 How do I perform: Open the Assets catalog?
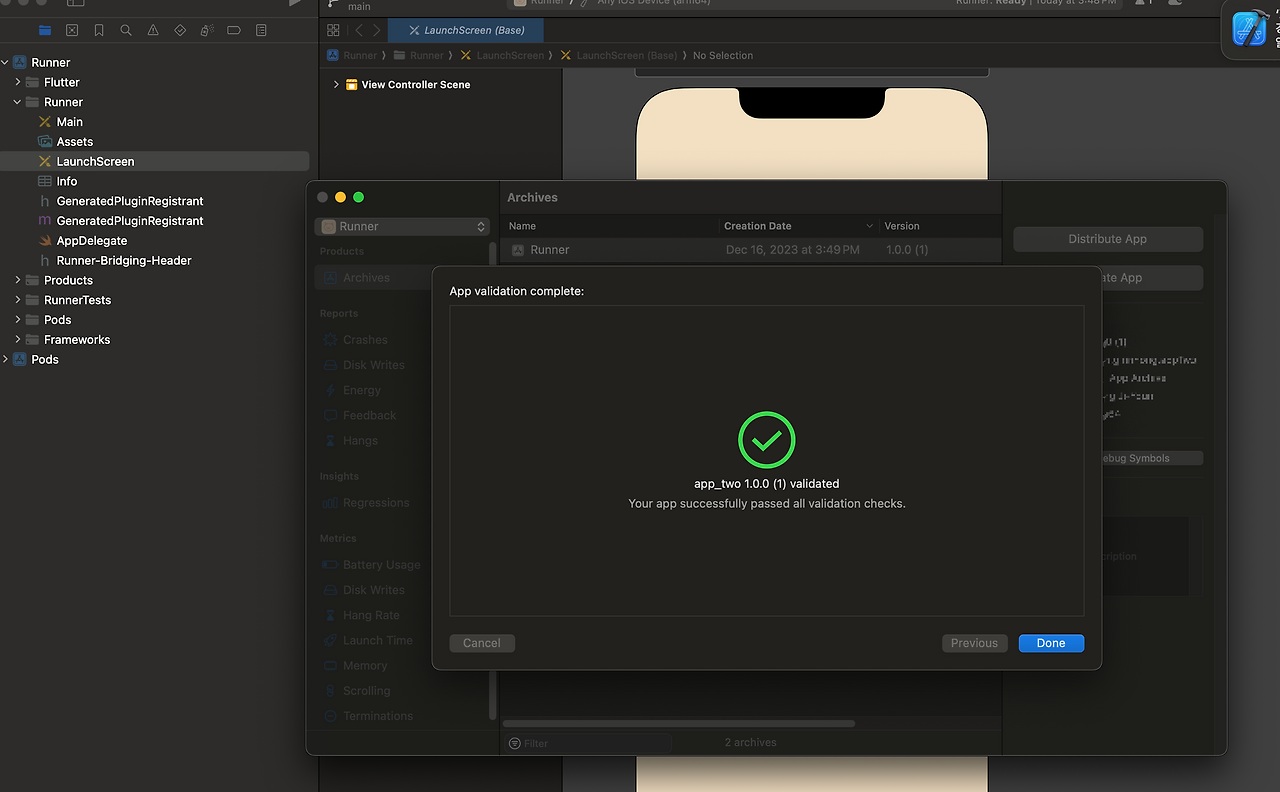[x=74, y=142]
